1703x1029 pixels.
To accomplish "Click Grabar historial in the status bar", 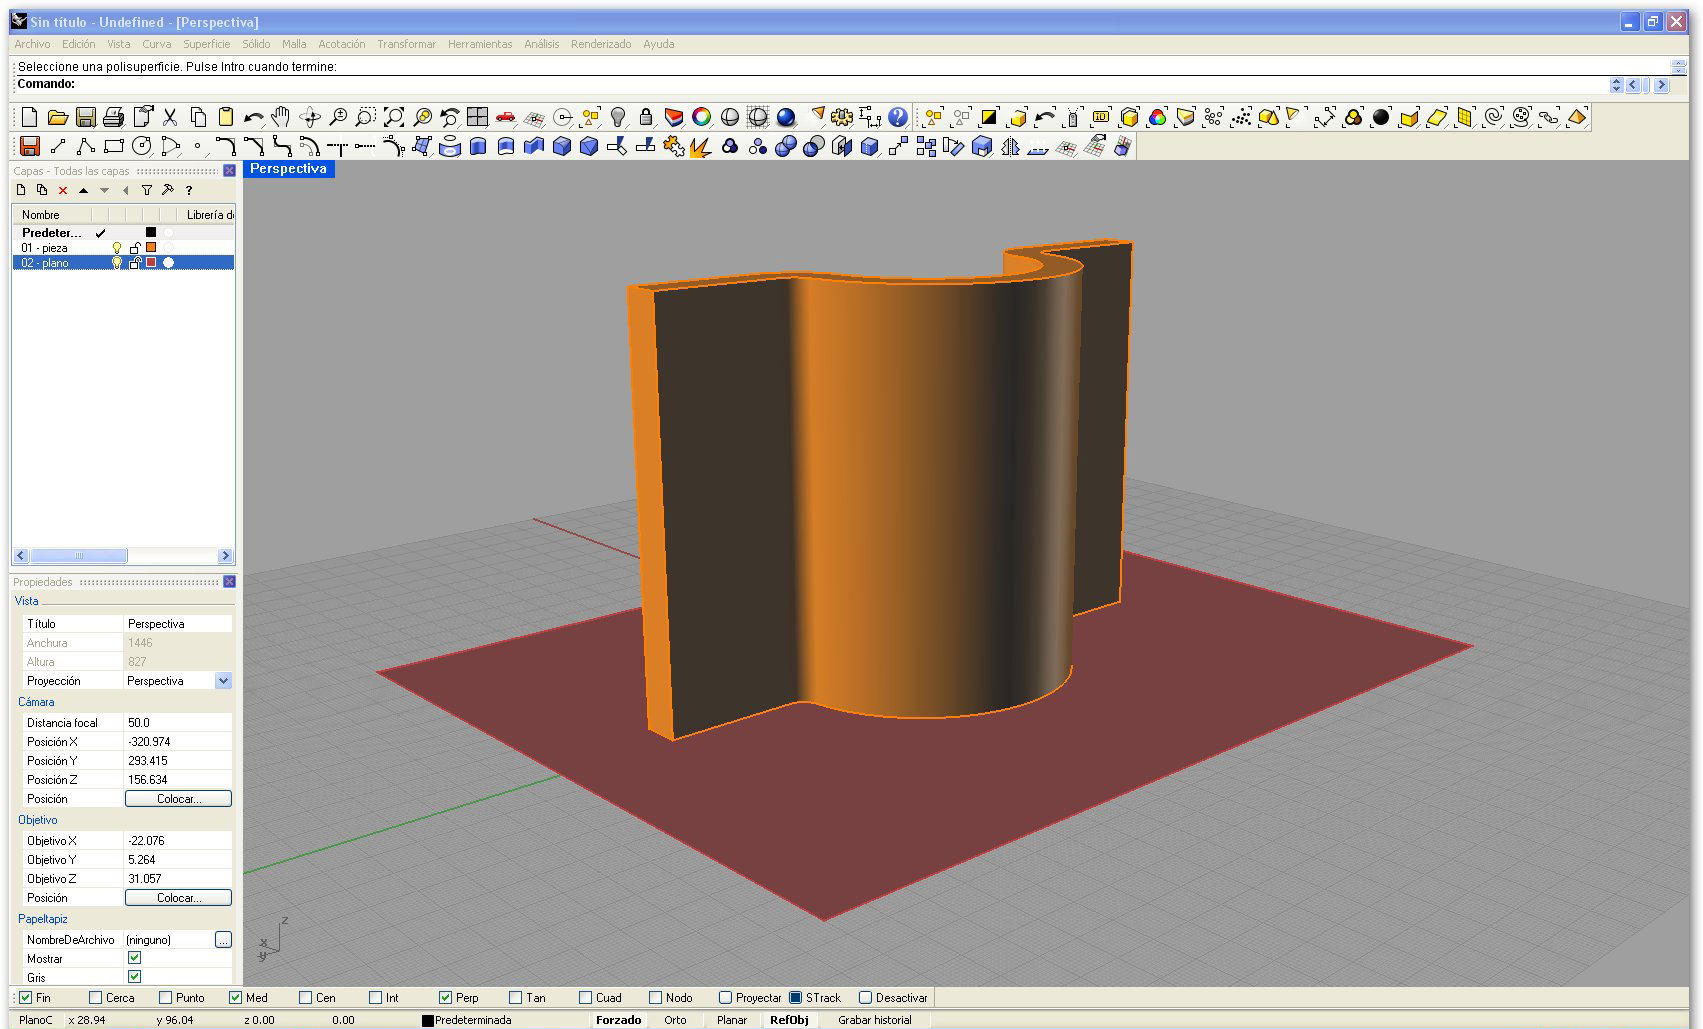I will 875,1020.
